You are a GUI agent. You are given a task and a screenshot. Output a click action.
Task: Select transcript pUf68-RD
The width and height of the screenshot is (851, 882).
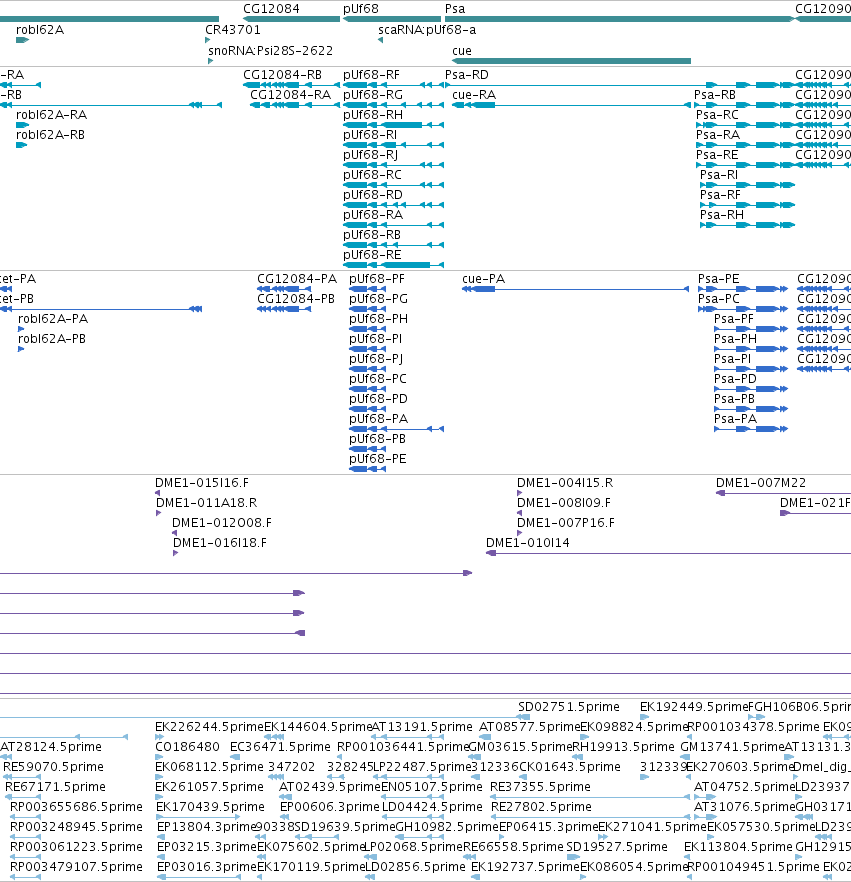(373, 195)
